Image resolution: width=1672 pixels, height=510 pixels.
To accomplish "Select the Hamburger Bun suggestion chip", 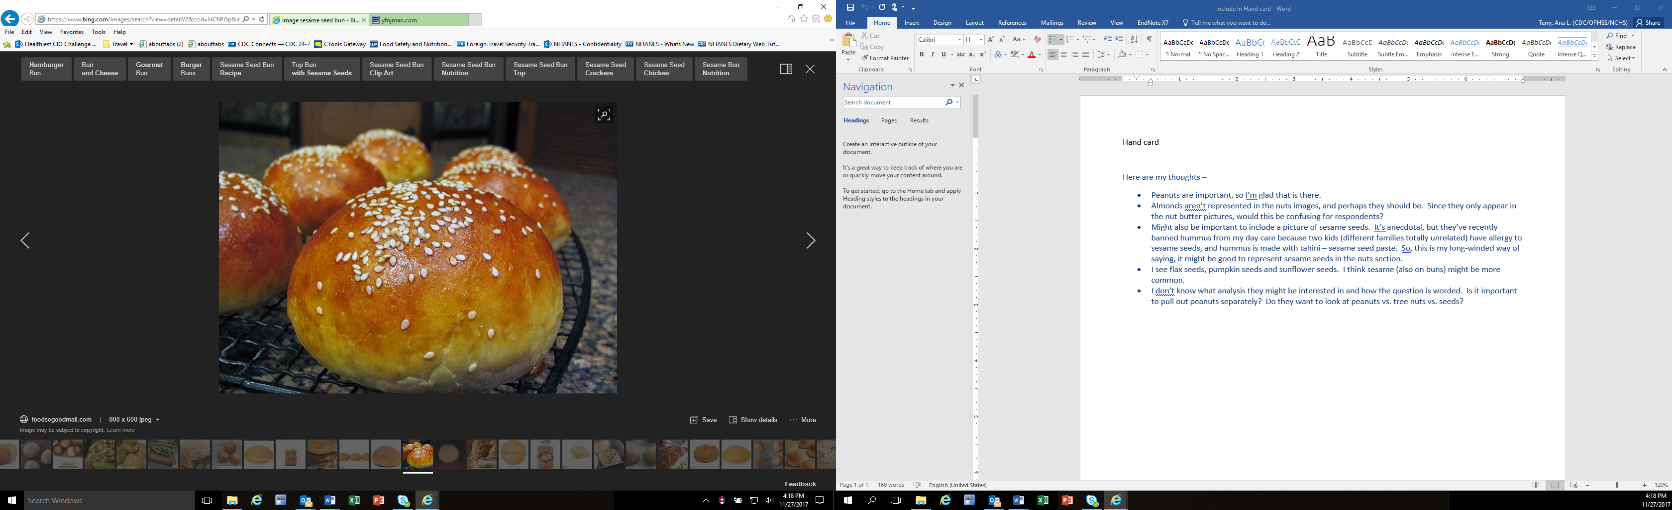I will [x=47, y=68].
